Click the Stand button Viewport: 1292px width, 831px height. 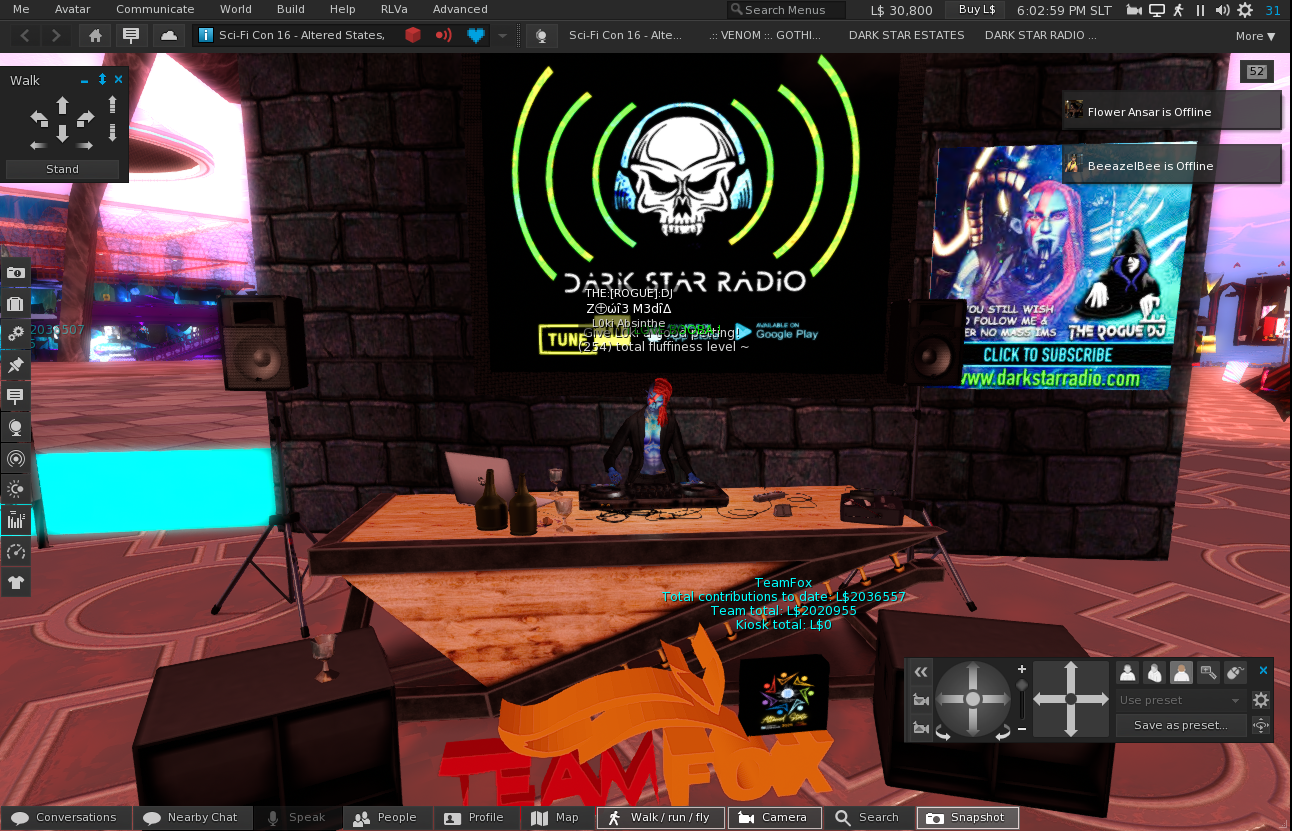click(62, 169)
